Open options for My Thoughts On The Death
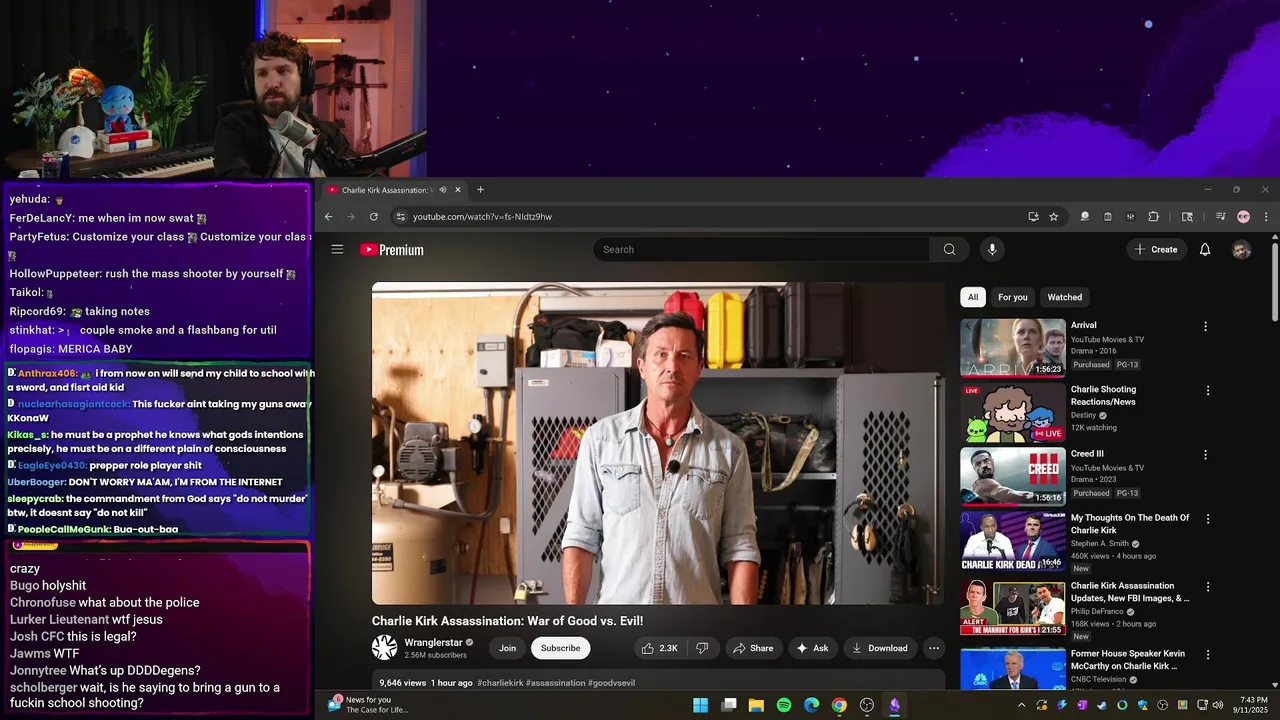Image resolution: width=1280 pixels, height=720 pixels. pyautogui.click(x=1207, y=519)
